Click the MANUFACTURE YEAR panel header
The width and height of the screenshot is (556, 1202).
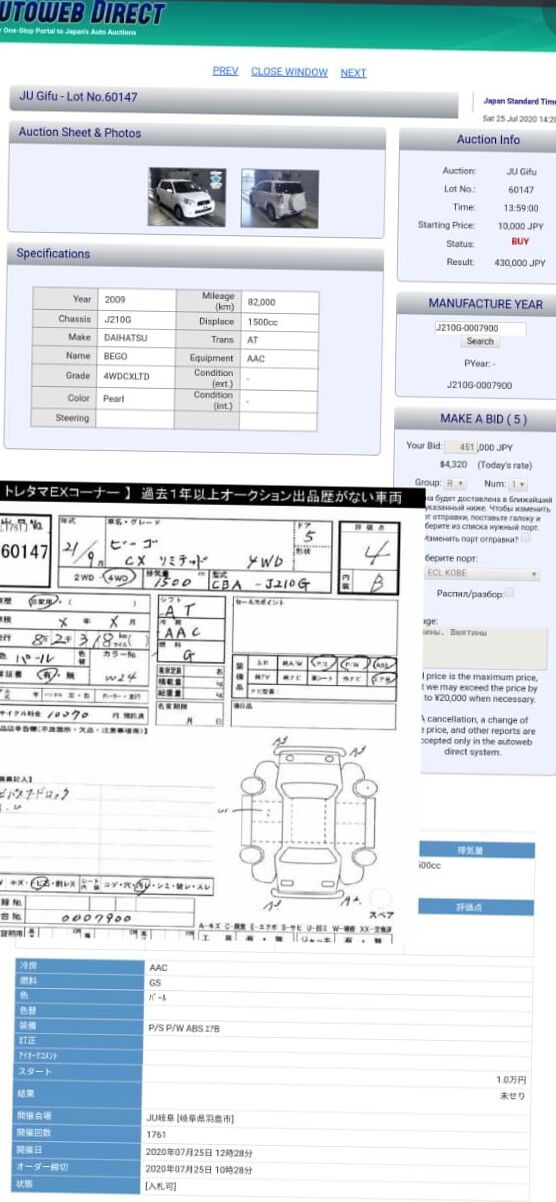[x=485, y=304]
